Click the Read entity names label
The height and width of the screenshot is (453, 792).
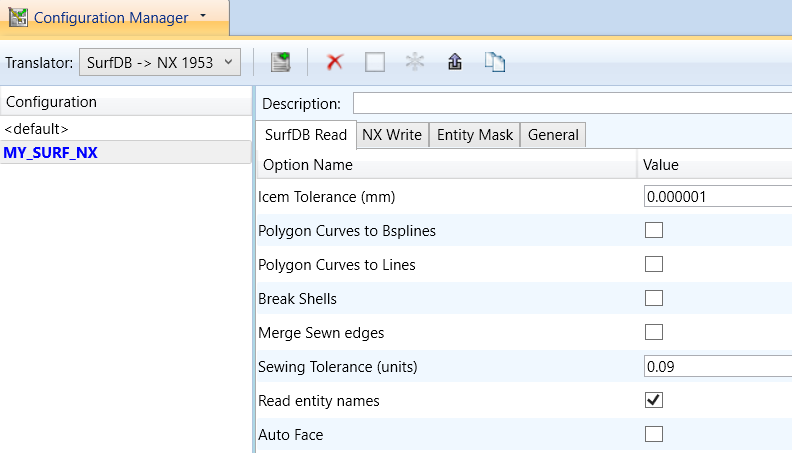(x=319, y=400)
